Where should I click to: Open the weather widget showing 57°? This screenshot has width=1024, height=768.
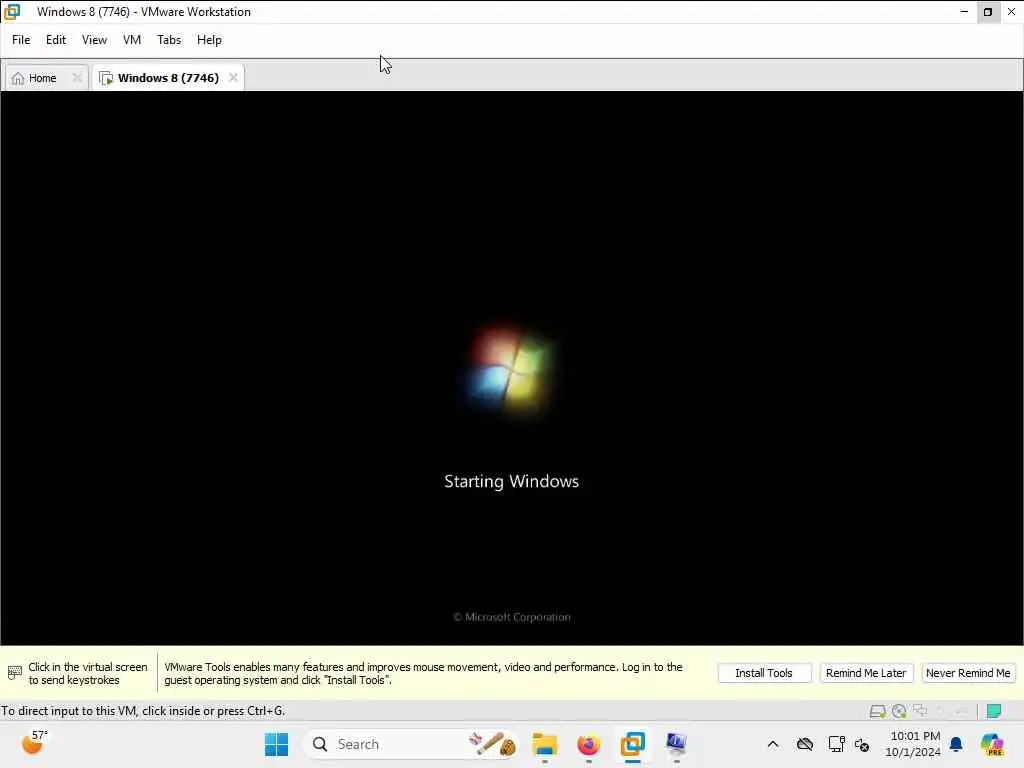pyautogui.click(x=34, y=743)
